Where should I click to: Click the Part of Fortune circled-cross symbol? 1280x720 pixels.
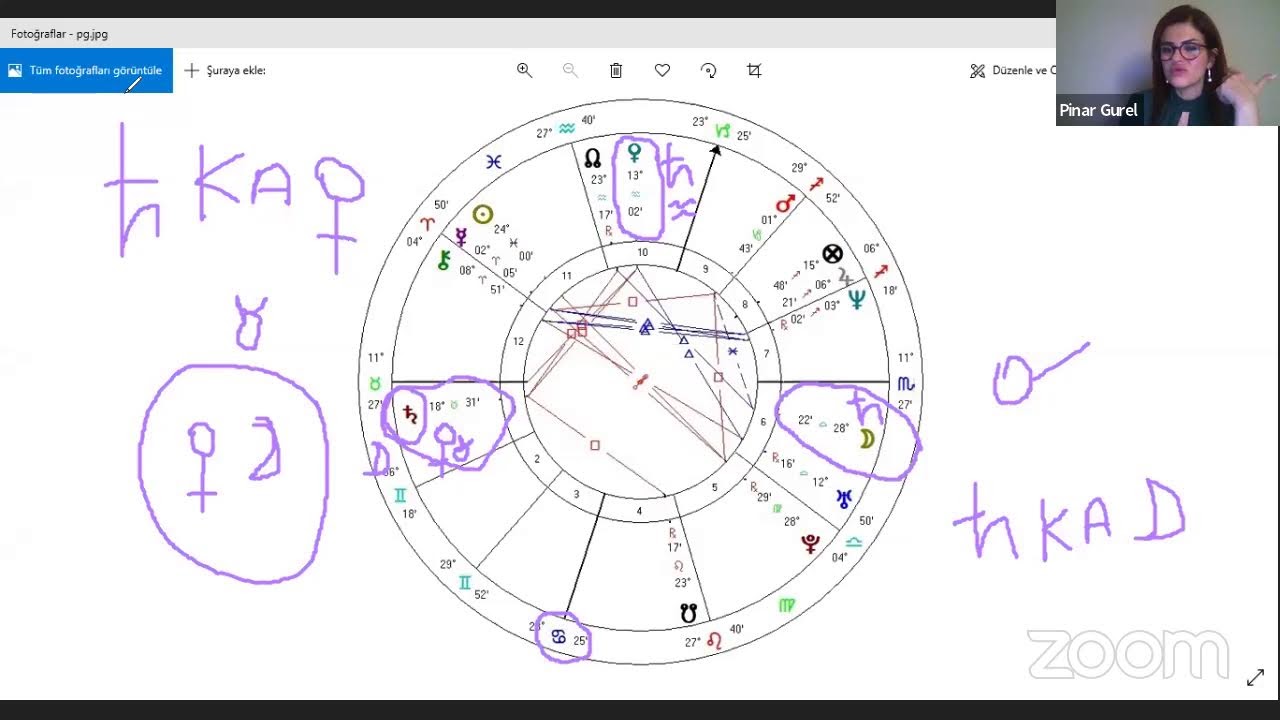pyautogui.click(x=832, y=254)
